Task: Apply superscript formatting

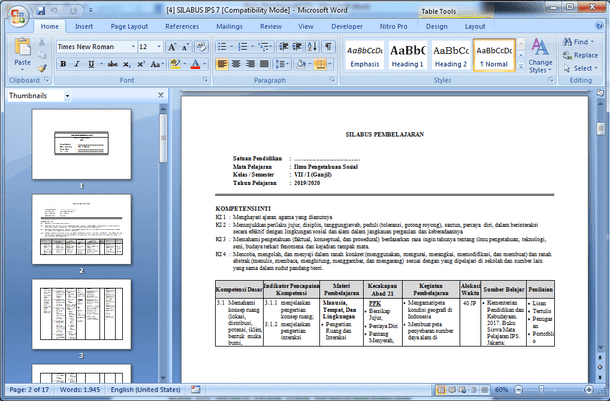Action: (x=141, y=64)
